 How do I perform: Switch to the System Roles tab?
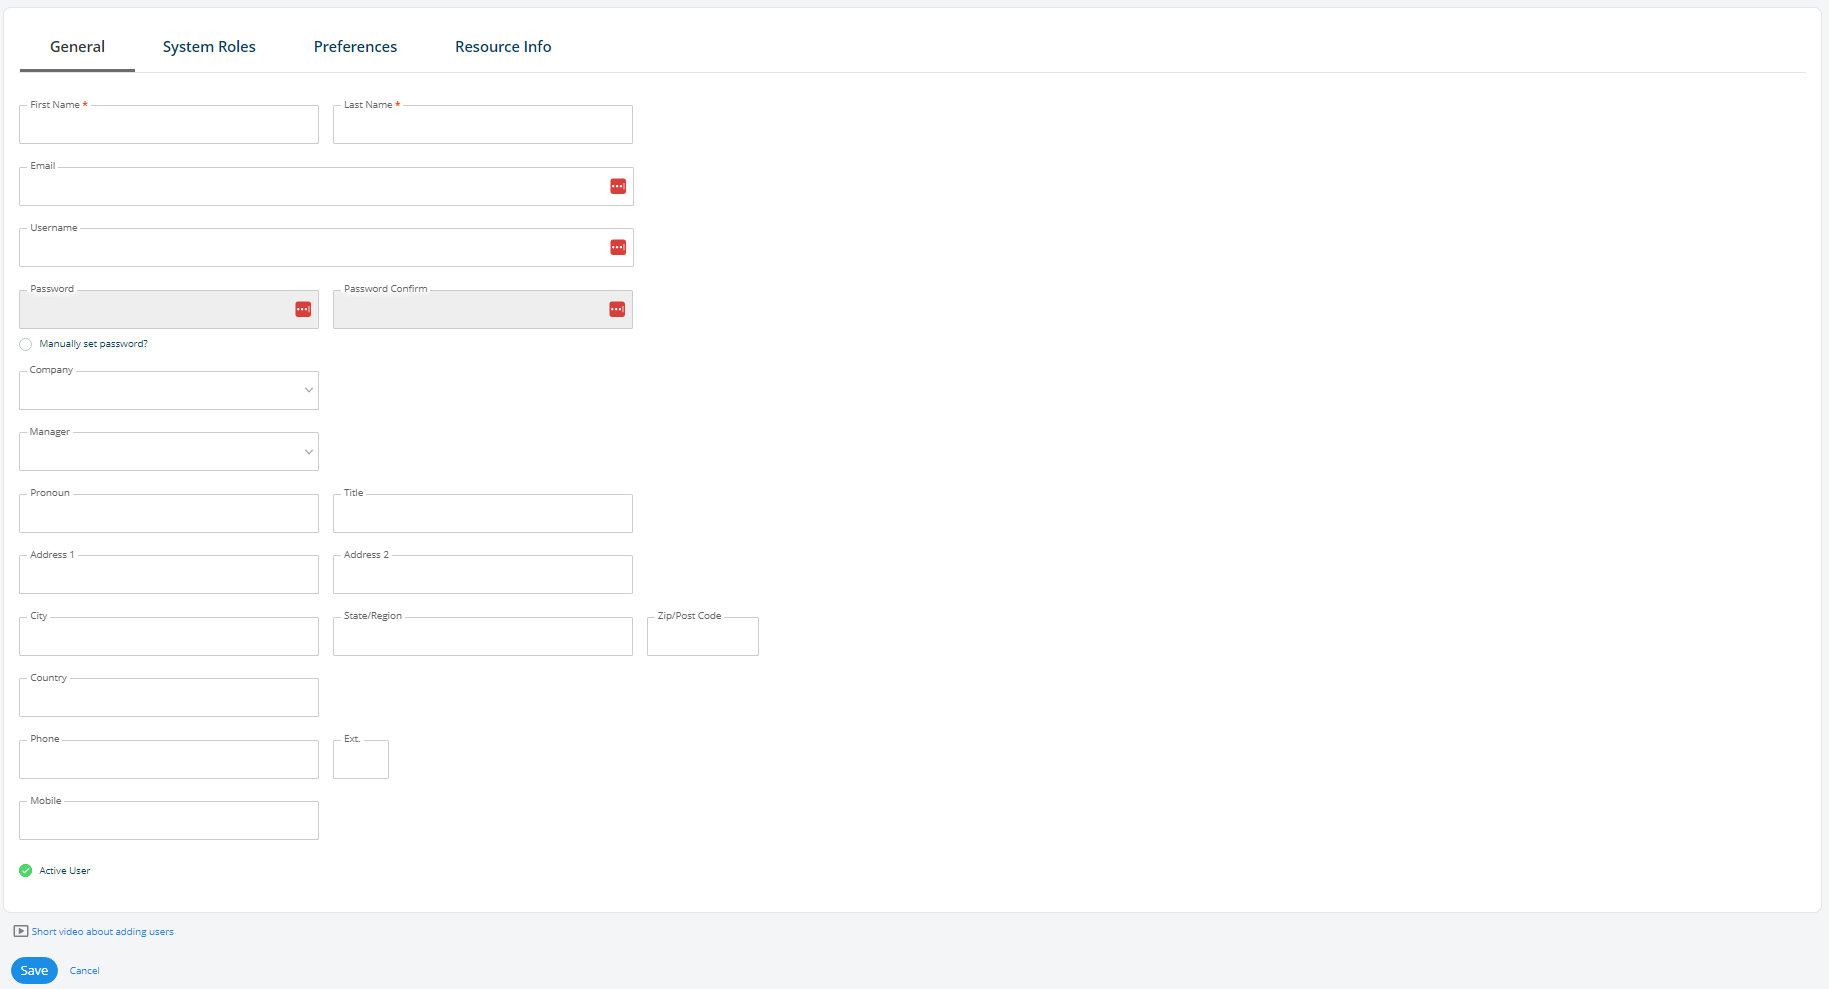click(209, 47)
